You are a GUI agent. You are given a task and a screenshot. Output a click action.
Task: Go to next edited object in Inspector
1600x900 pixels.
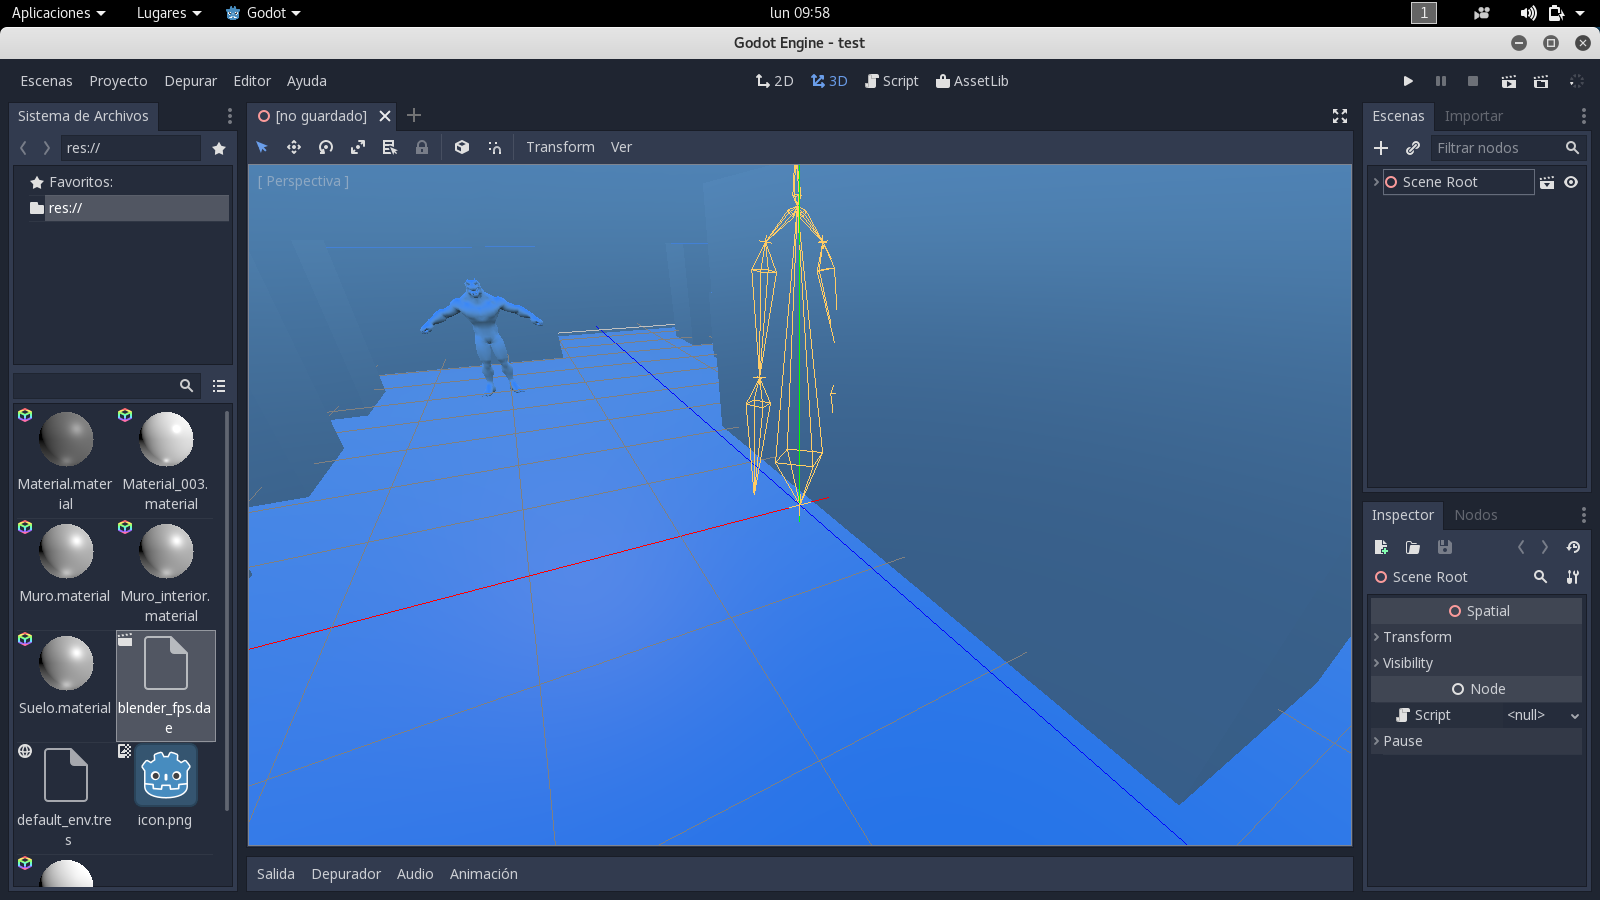tap(1545, 547)
